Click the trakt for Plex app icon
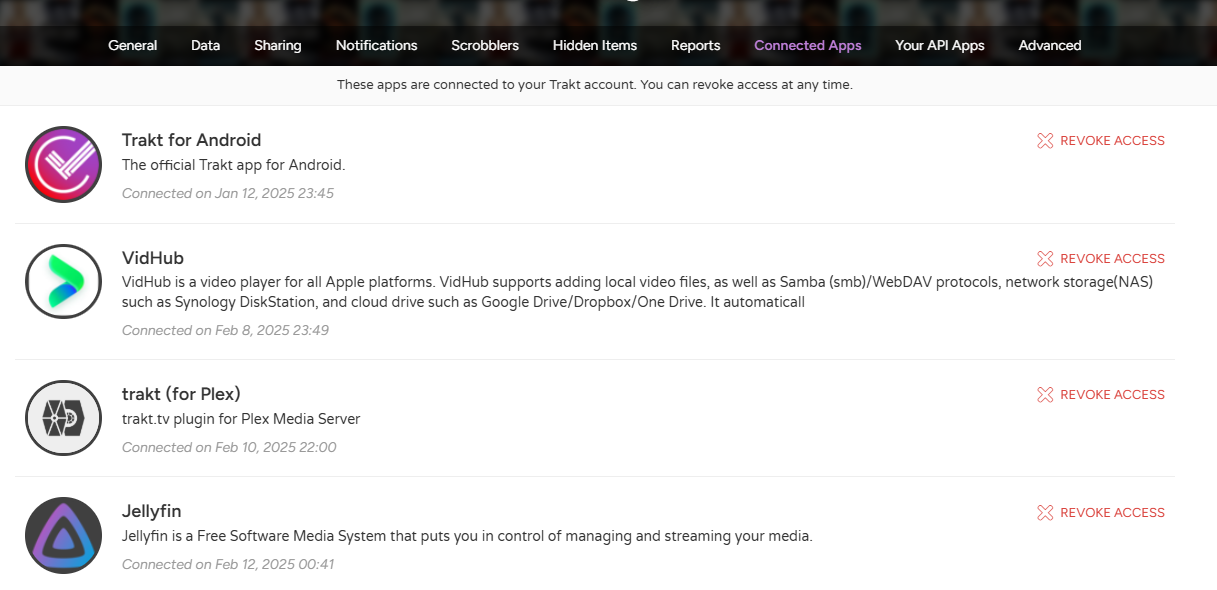Image resolution: width=1217 pixels, height=590 pixels. [x=63, y=418]
